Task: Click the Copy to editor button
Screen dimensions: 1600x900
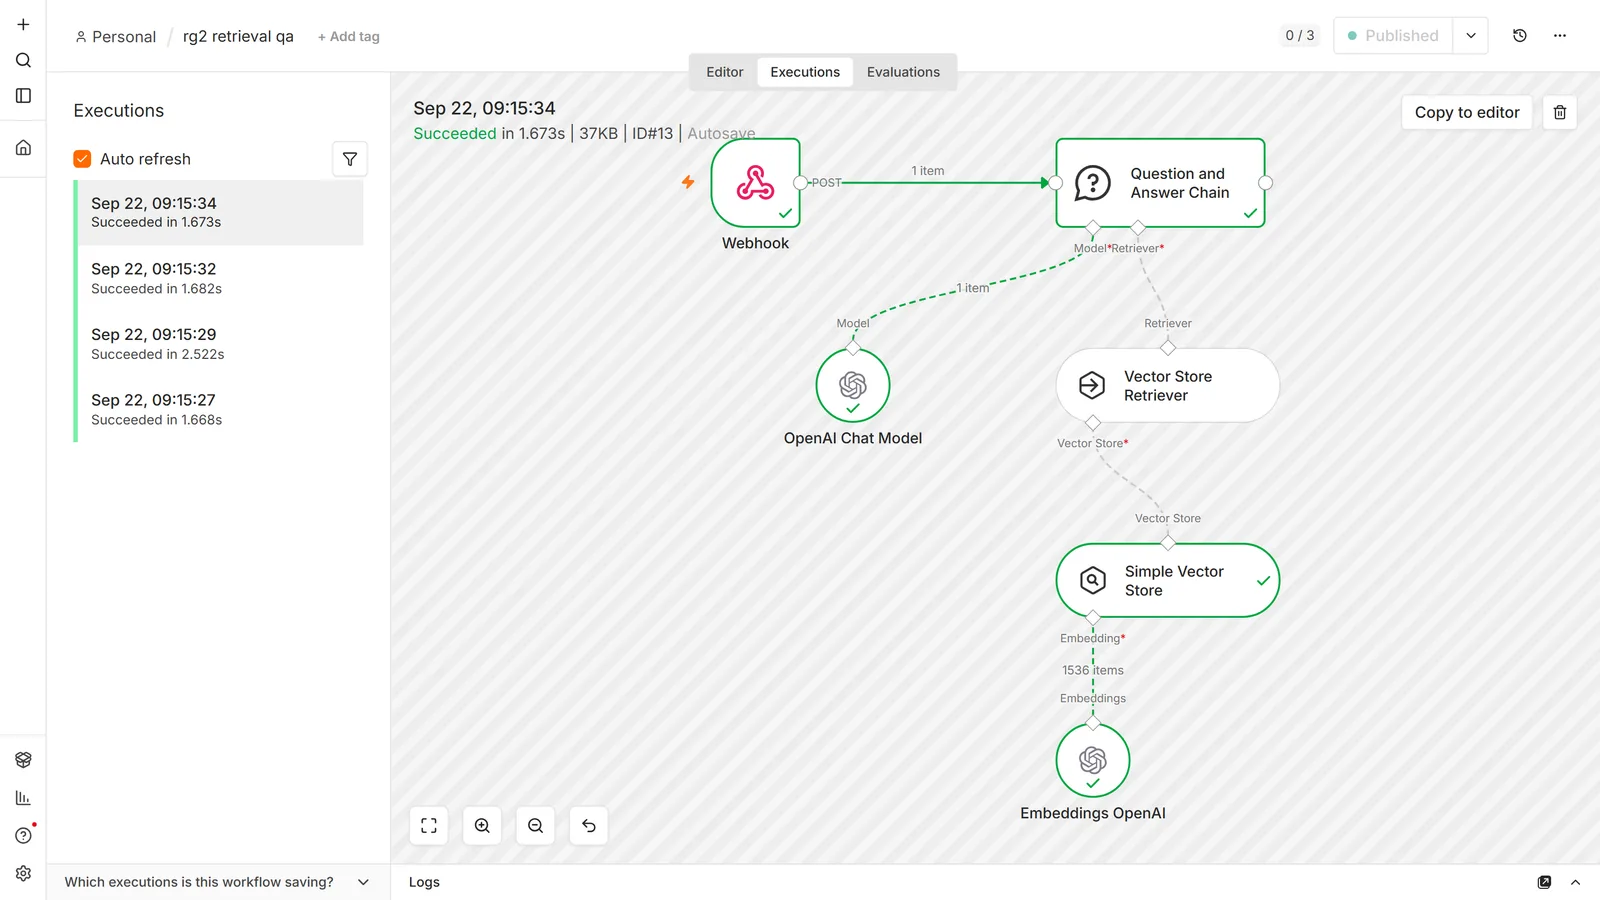Action: click(1467, 112)
